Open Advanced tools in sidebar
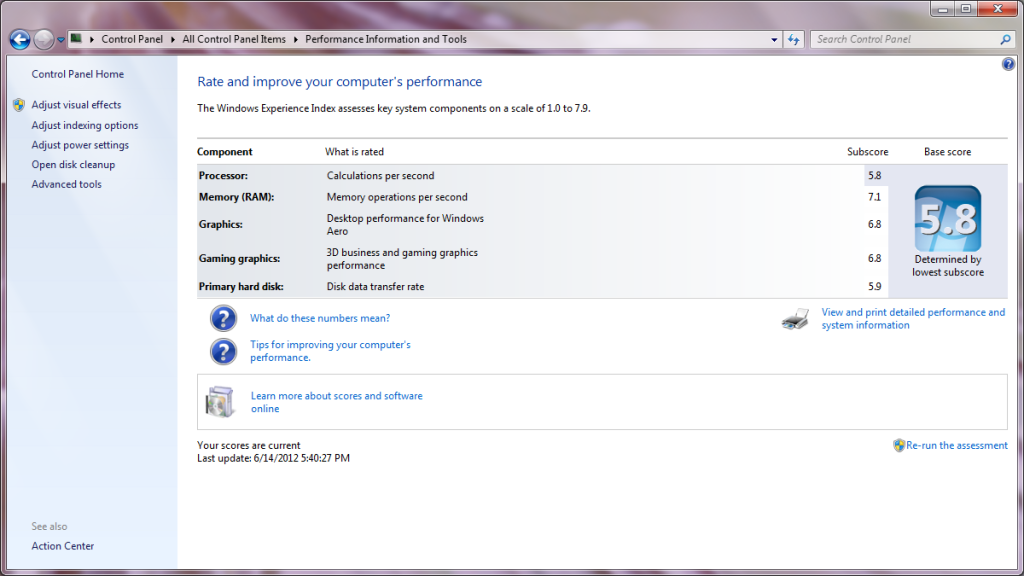The width and height of the screenshot is (1024, 576). pos(66,184)
